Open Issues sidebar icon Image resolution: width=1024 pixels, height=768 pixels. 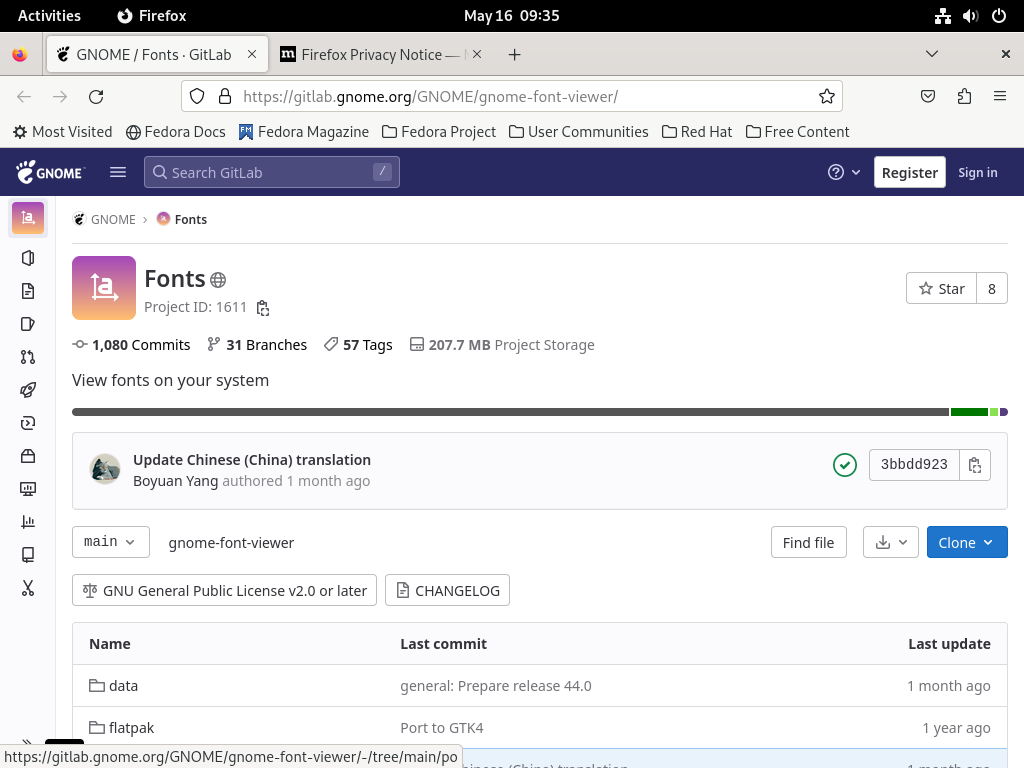coord(27,324)
